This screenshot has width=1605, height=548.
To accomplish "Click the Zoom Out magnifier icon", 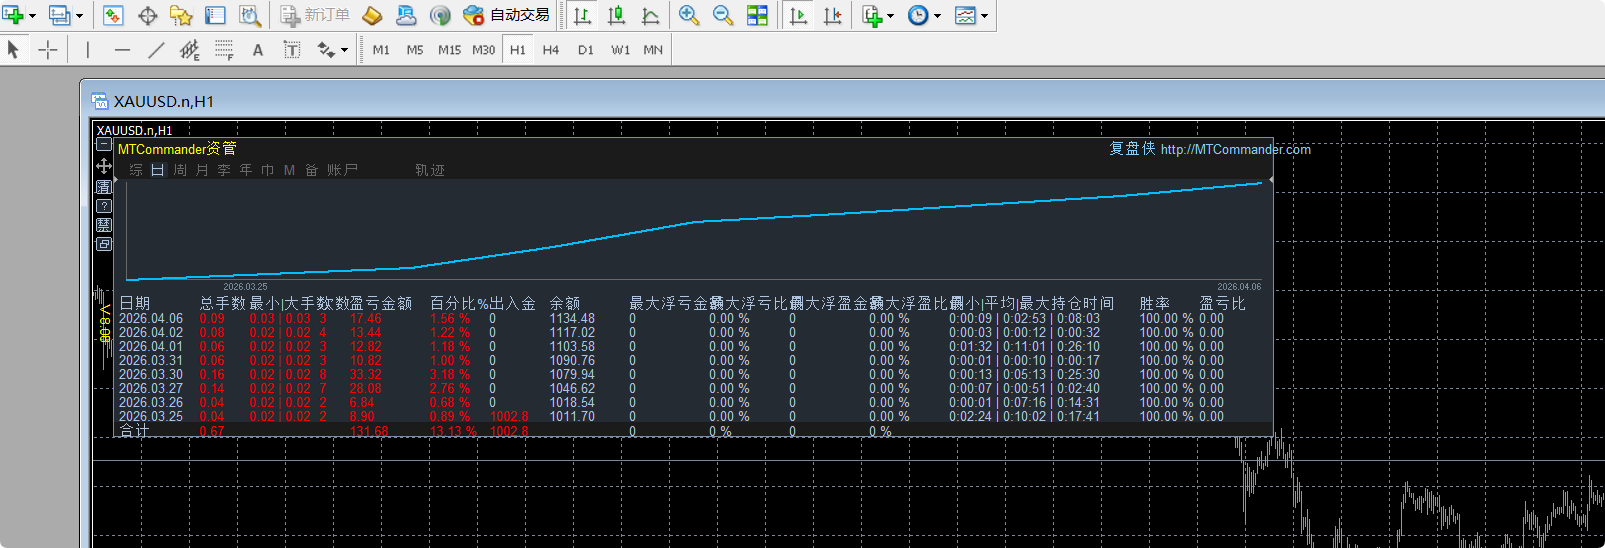I will [x=722, y=15].
